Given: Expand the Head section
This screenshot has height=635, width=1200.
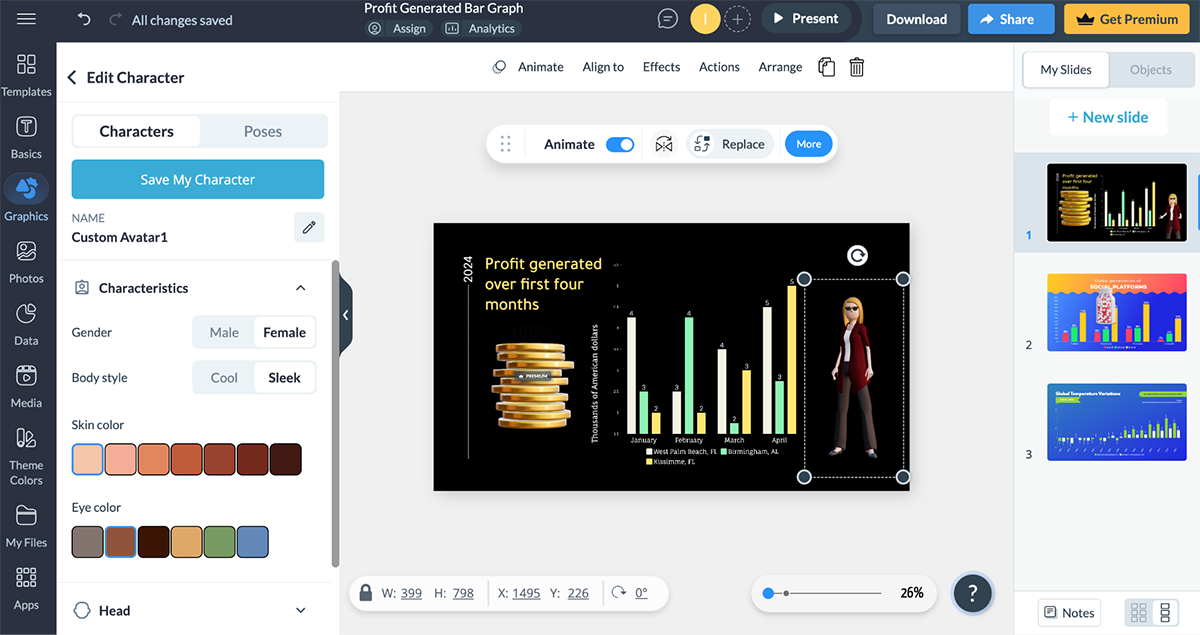Looking at the screenshot, I should point(300,610).
